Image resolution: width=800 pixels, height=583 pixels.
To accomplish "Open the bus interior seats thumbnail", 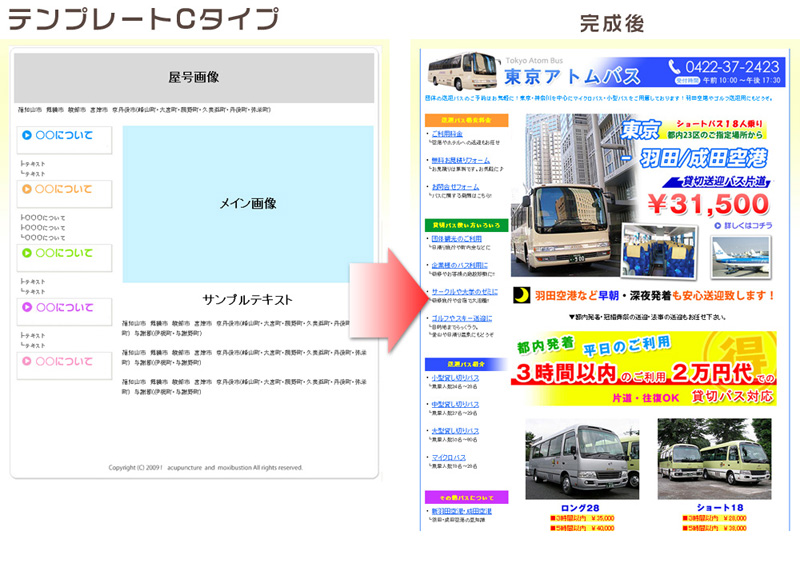I will coord(659,252).
